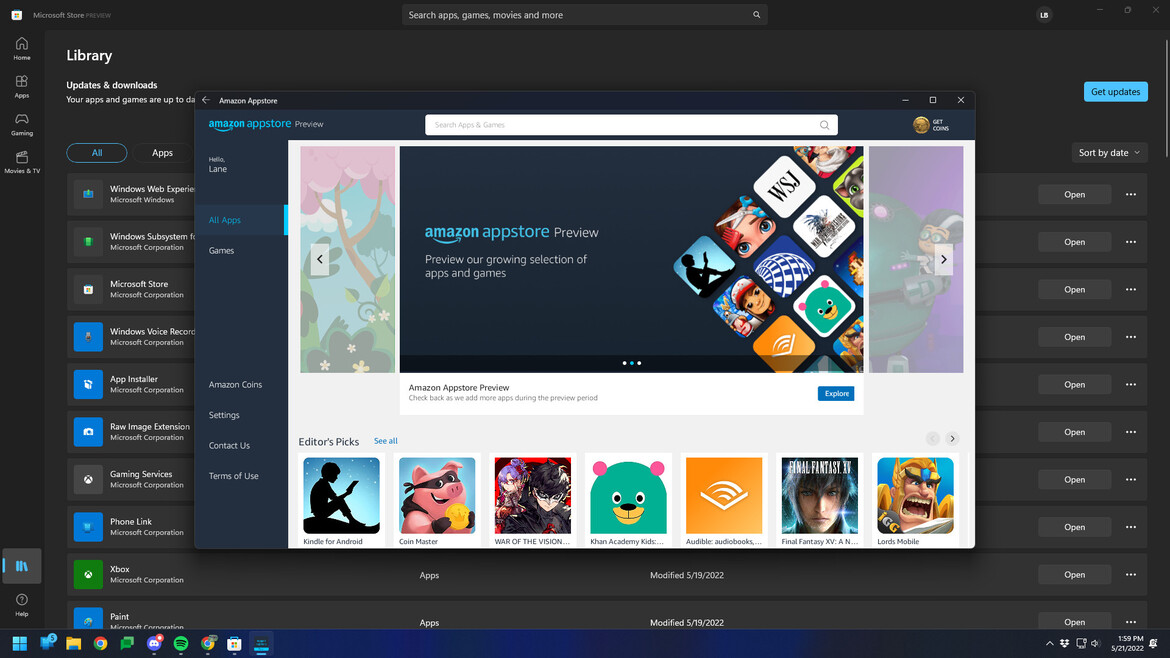Open Help in Microsoft Store sidebar

coord(22,605)
